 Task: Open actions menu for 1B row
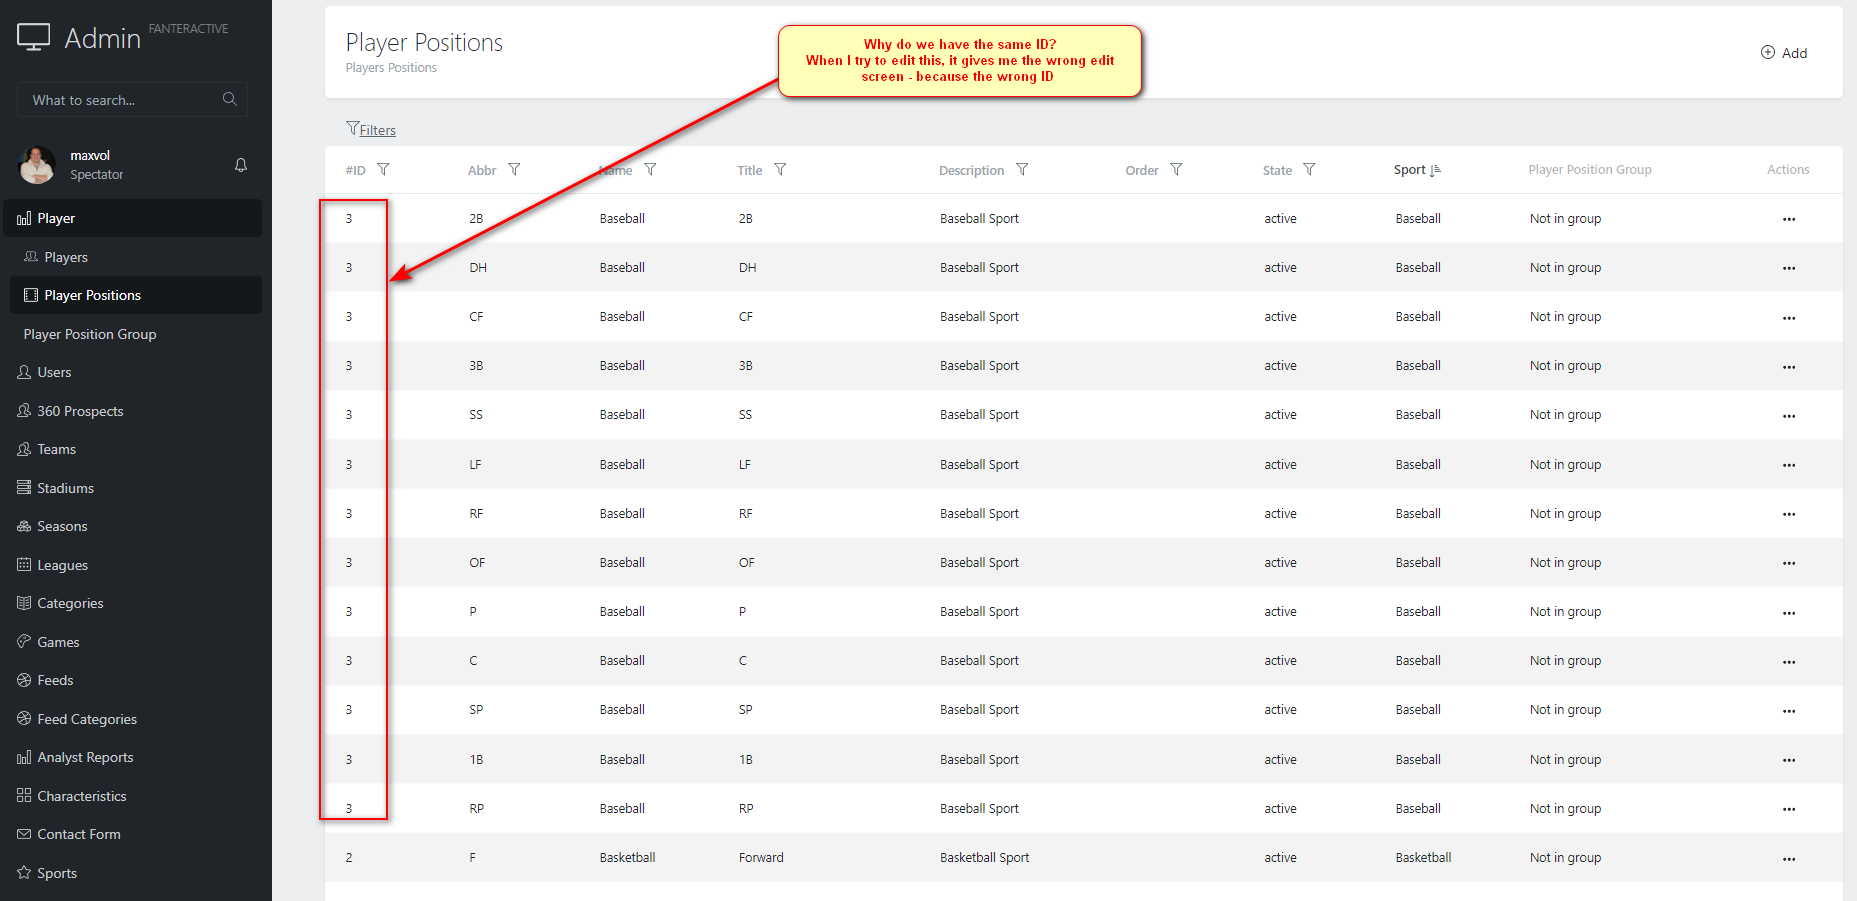1789,760
